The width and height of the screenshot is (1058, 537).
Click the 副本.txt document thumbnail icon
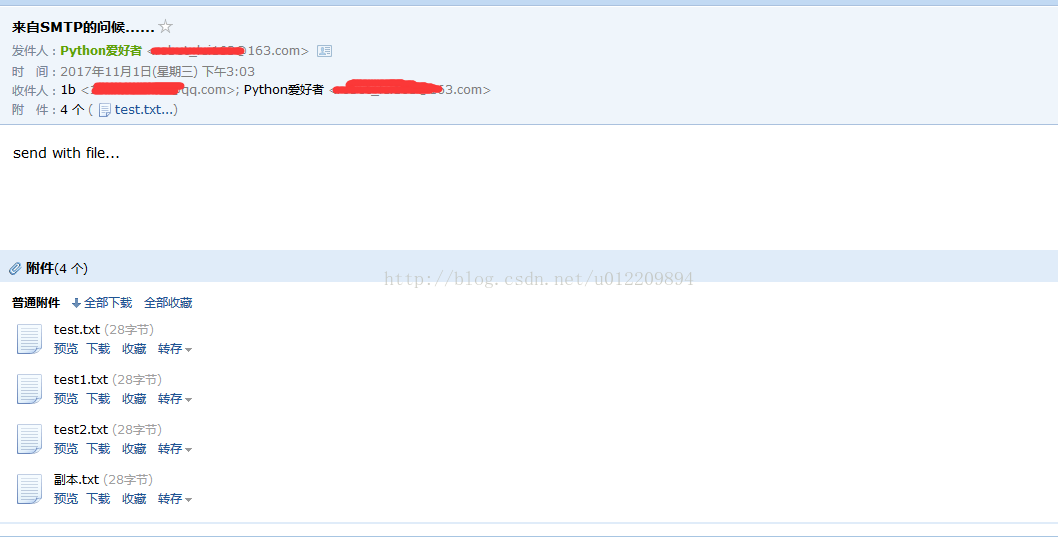[29, 488]
